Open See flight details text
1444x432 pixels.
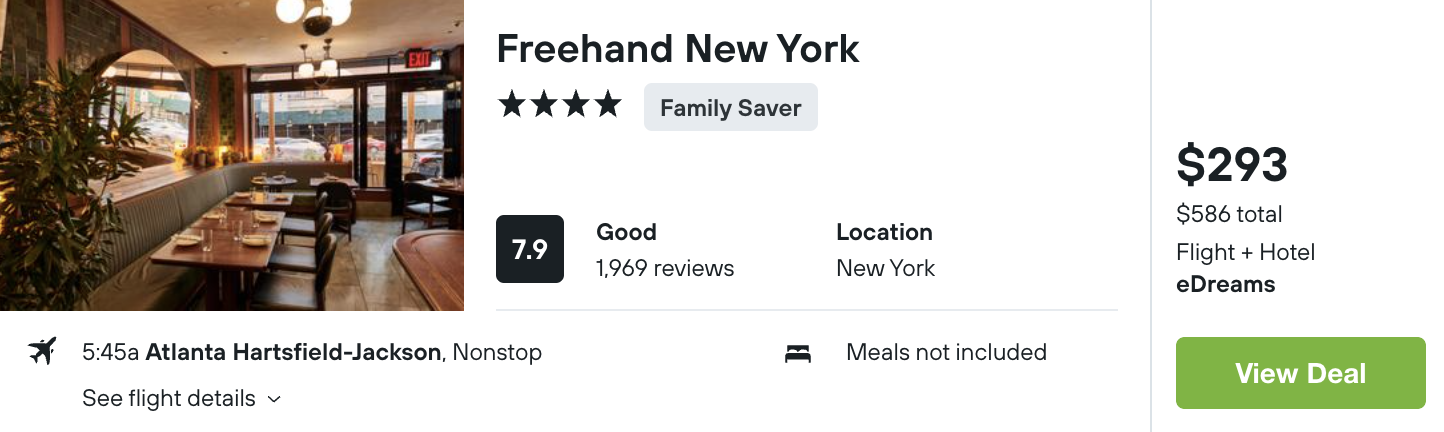[169, 398]
